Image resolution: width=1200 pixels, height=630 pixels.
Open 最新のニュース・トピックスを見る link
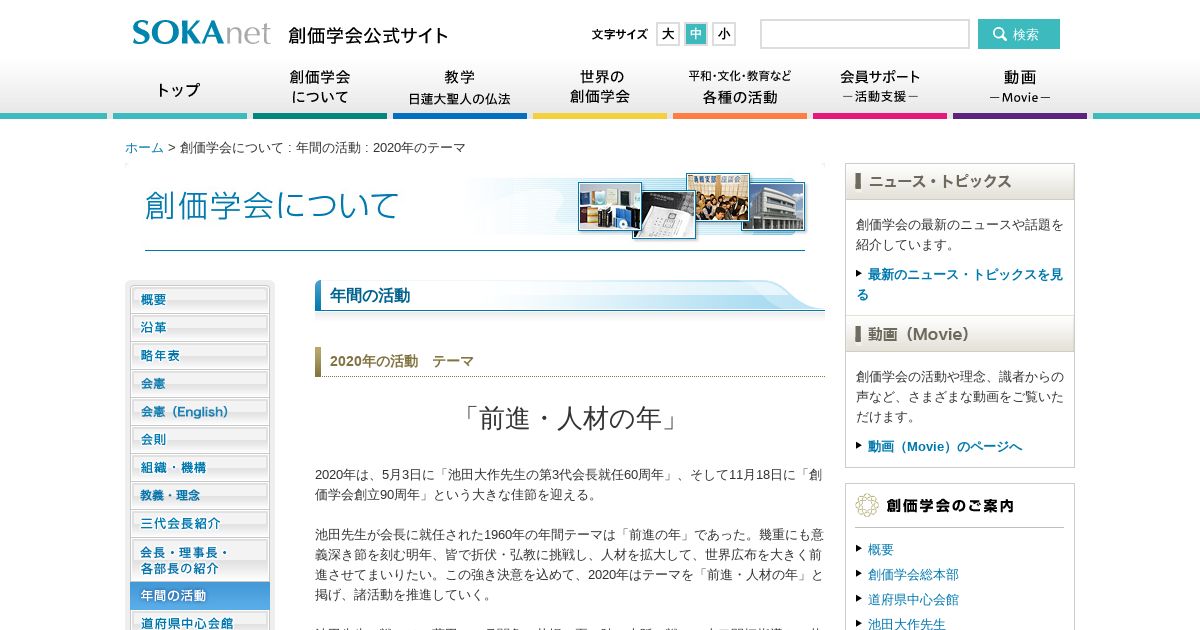click(x=959, y=284)
